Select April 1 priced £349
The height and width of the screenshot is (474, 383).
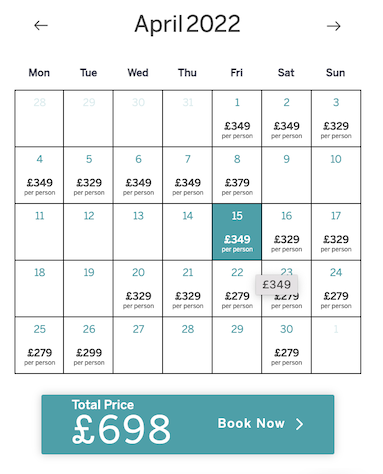click(x=237, y=118)
